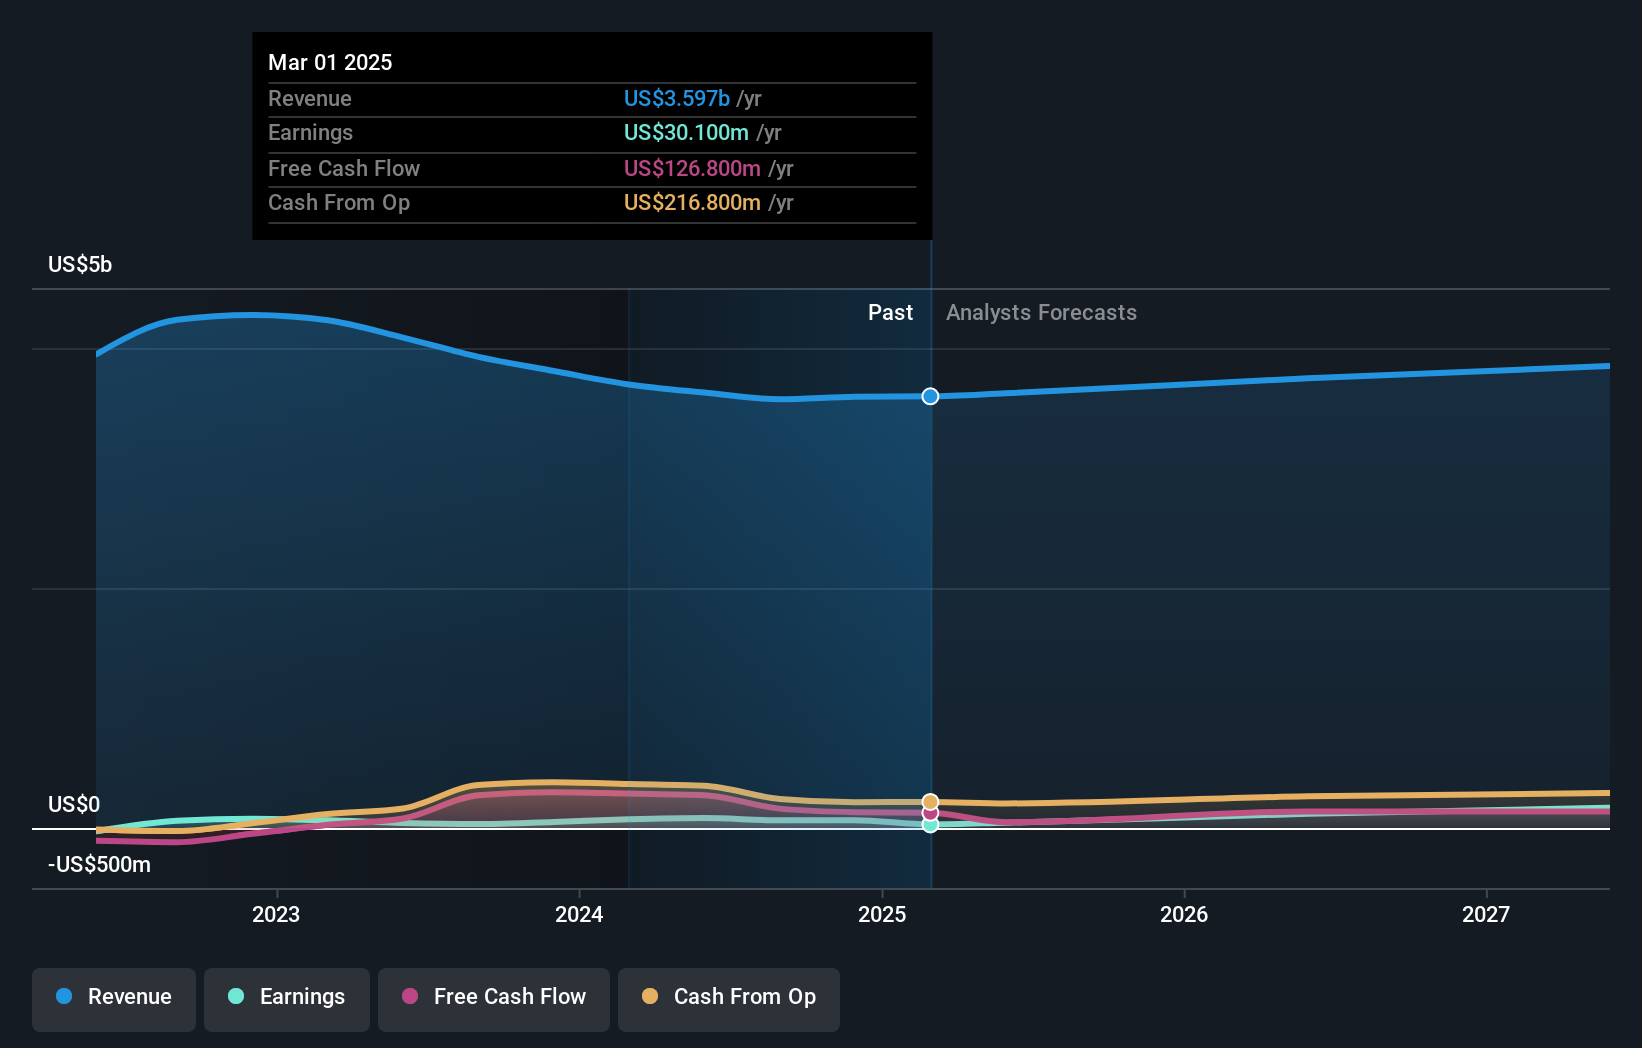Screen dimensions: 1642x1048
Task: Click the teal Earnings data point marker
Action: [930, 825]
